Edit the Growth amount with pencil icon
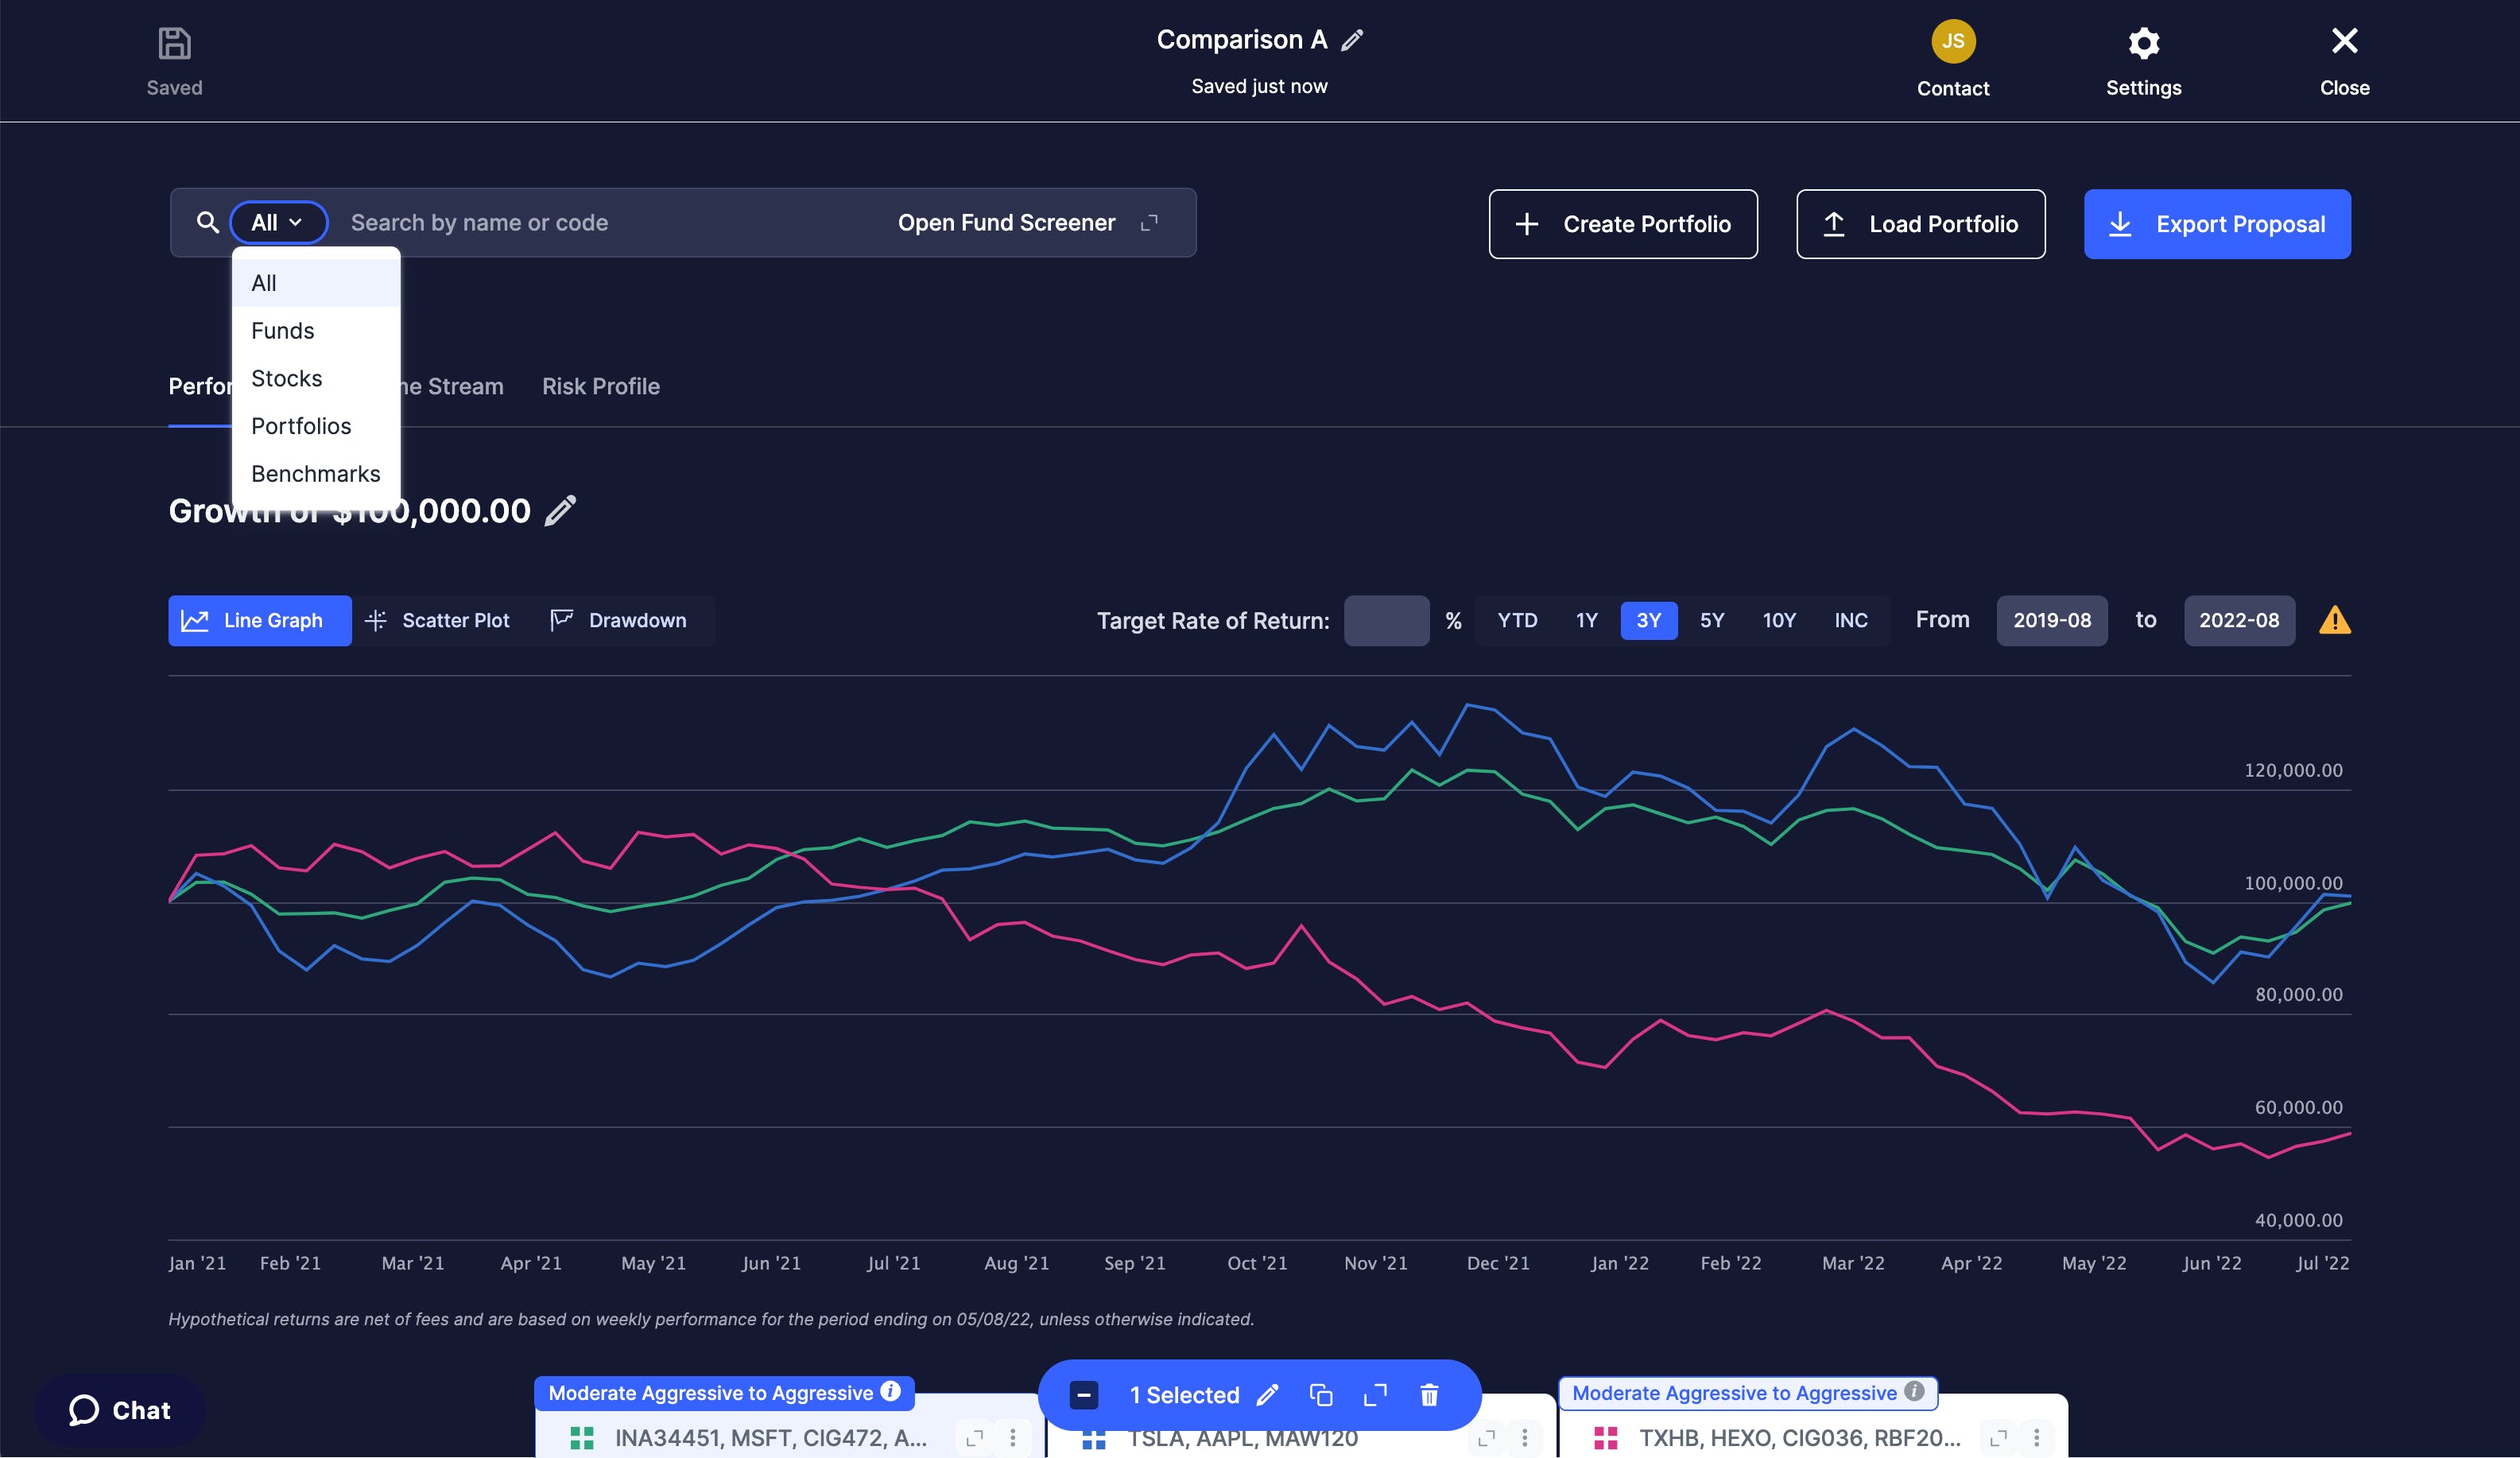 pyautogui.click(x=560, y=510)
